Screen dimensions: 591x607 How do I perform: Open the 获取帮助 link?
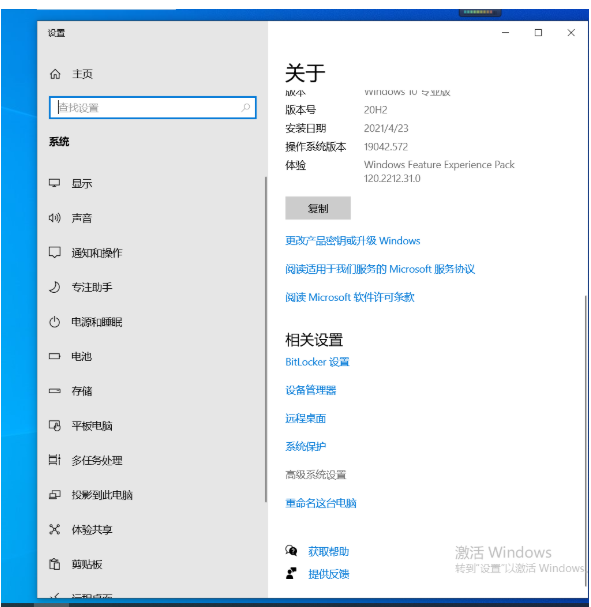pyautogui.click(x=329, y=551)
